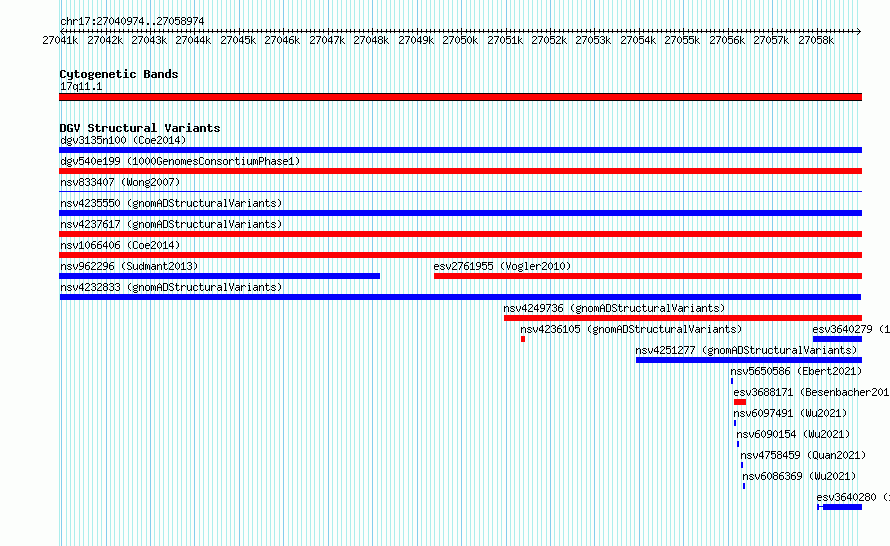Open the nsv6090154 (Wu2021) label
890x546 pixels.
point(793,434)
